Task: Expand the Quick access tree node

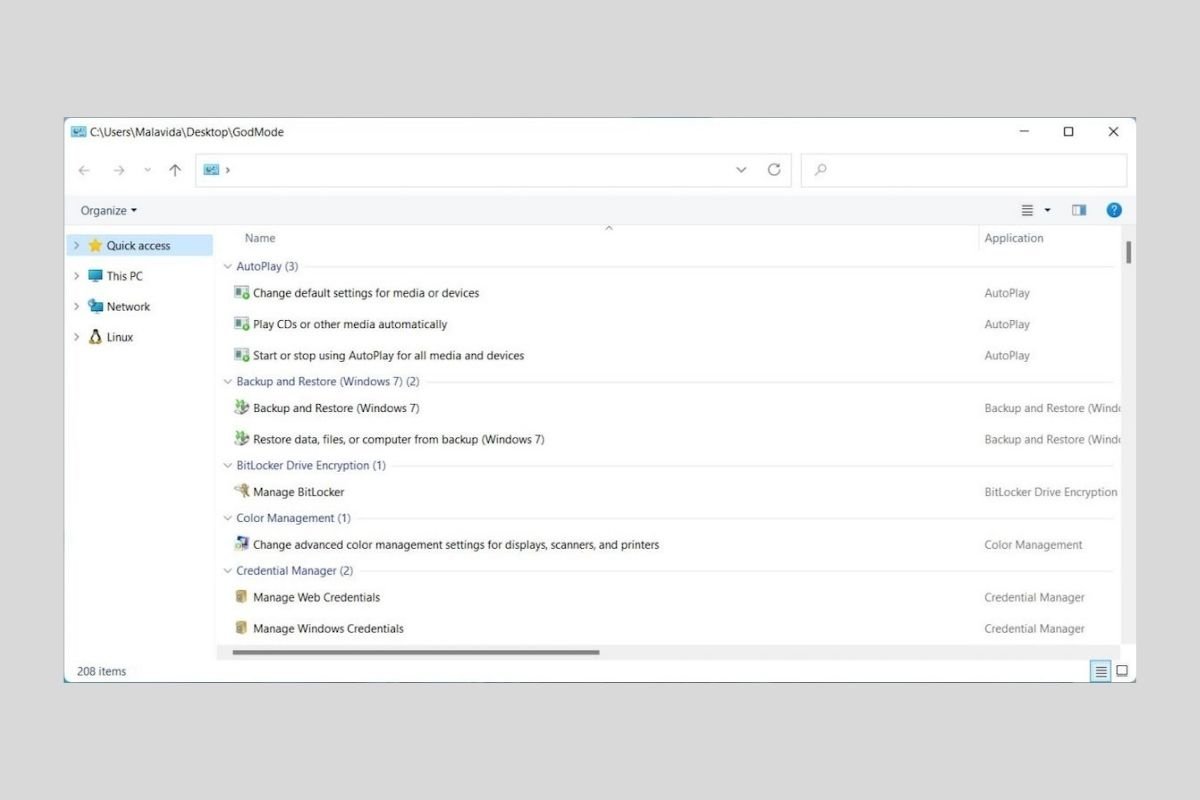Action: tap(76, 245)
